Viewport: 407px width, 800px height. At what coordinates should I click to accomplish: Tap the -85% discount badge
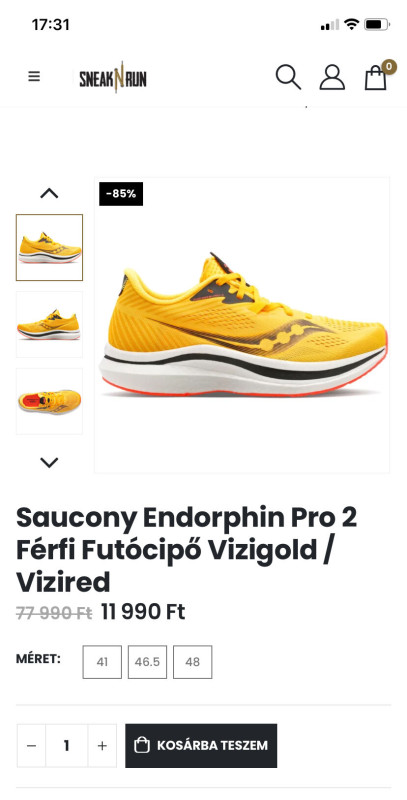[x=121, y=194]
